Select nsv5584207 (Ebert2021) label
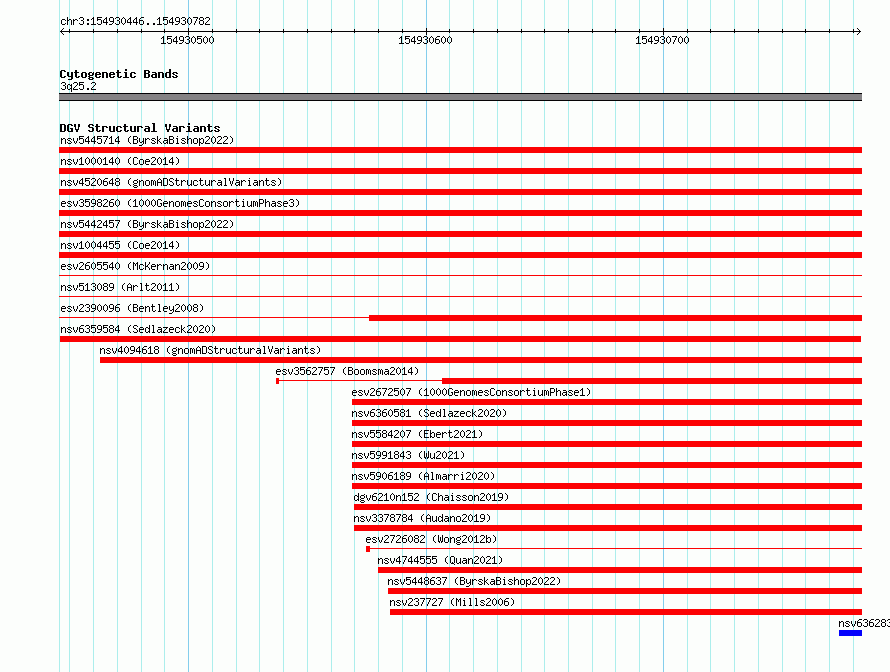 (x=417, y=434)
